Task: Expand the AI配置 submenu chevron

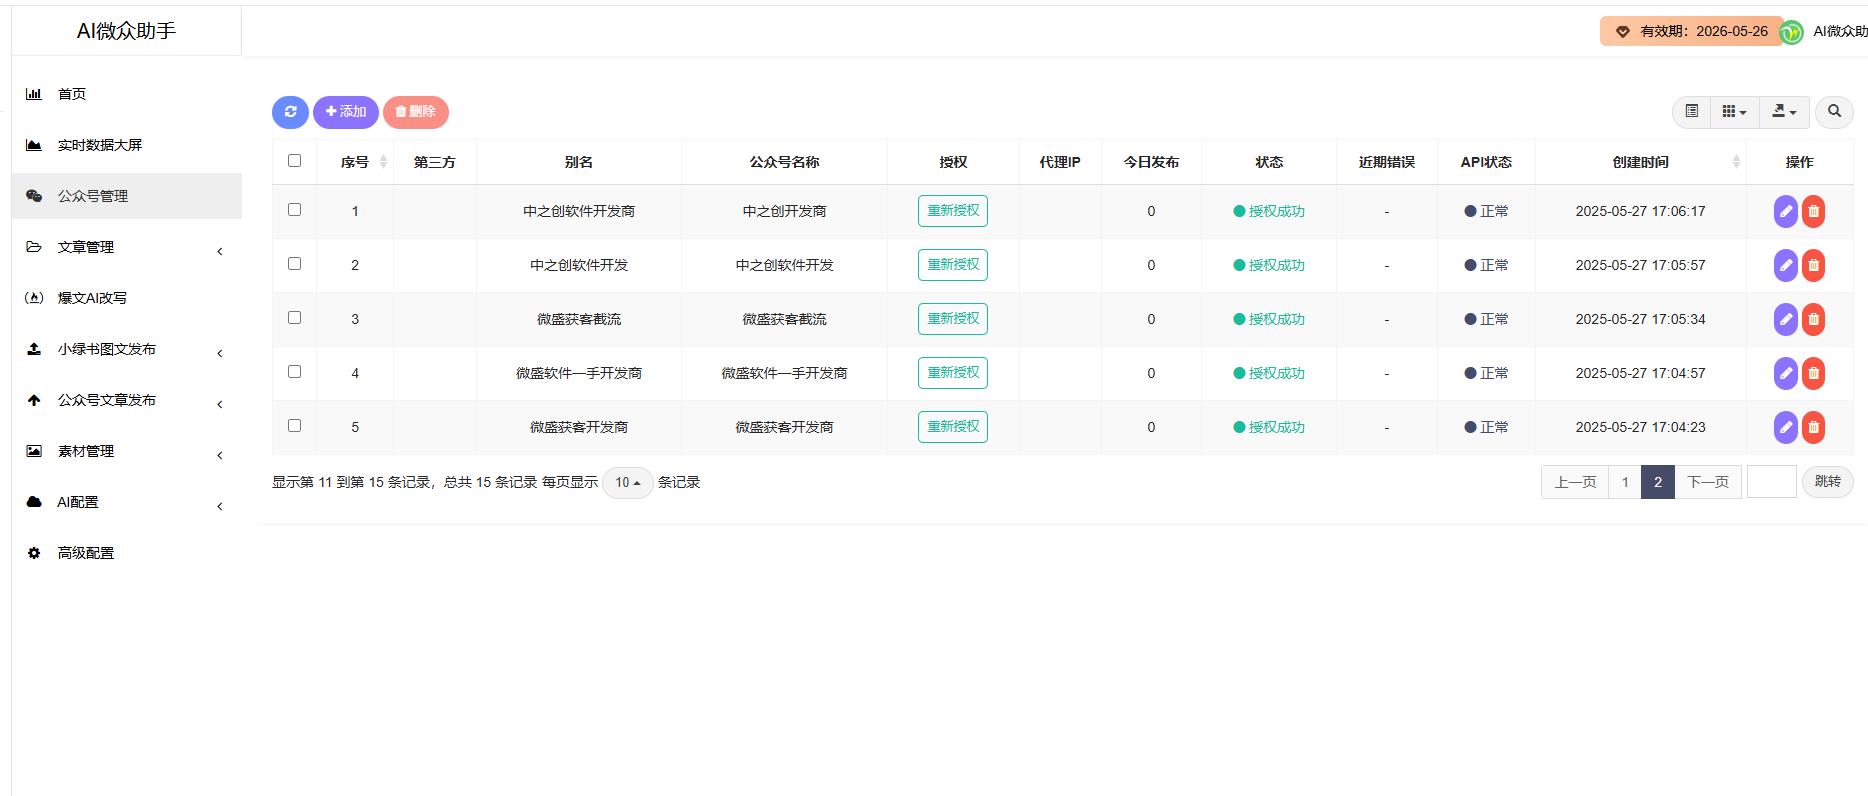Action: click(220, 506)
